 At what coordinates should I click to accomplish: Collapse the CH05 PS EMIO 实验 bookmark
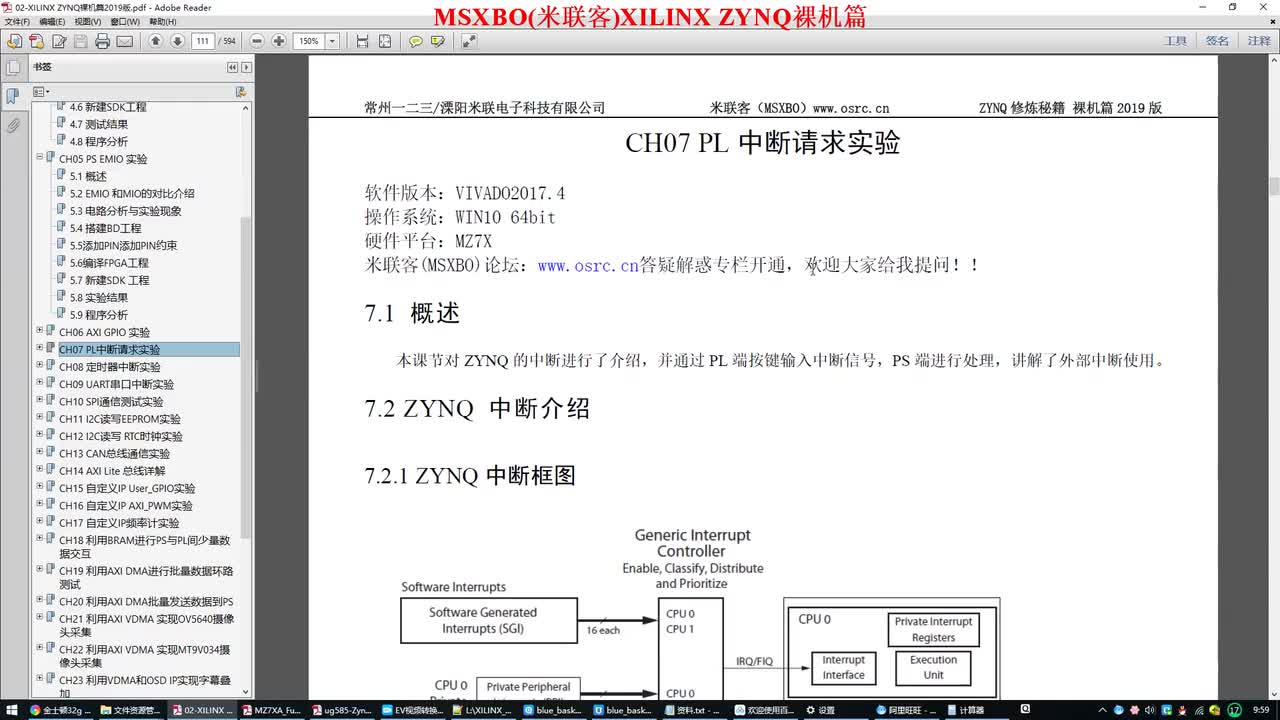point(40,158)
